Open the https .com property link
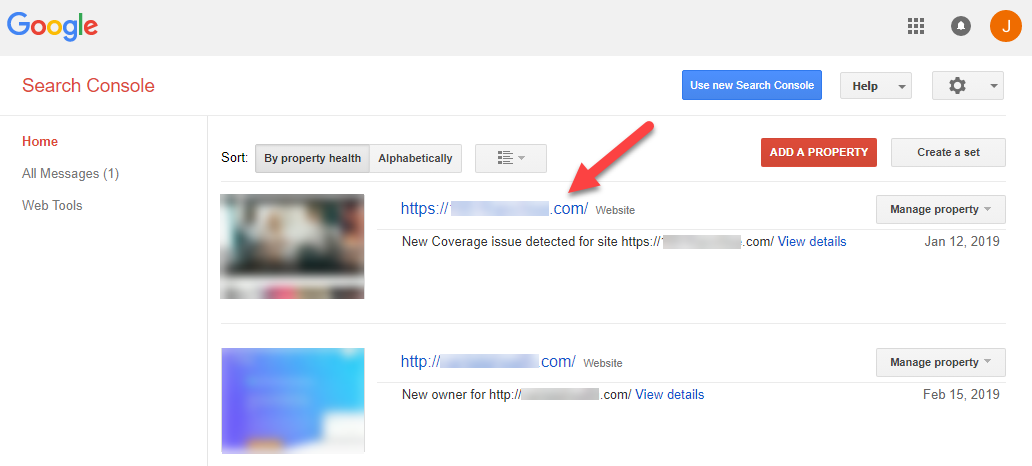Viewport: 1032px width, 466px height. [x=494, y=209]
